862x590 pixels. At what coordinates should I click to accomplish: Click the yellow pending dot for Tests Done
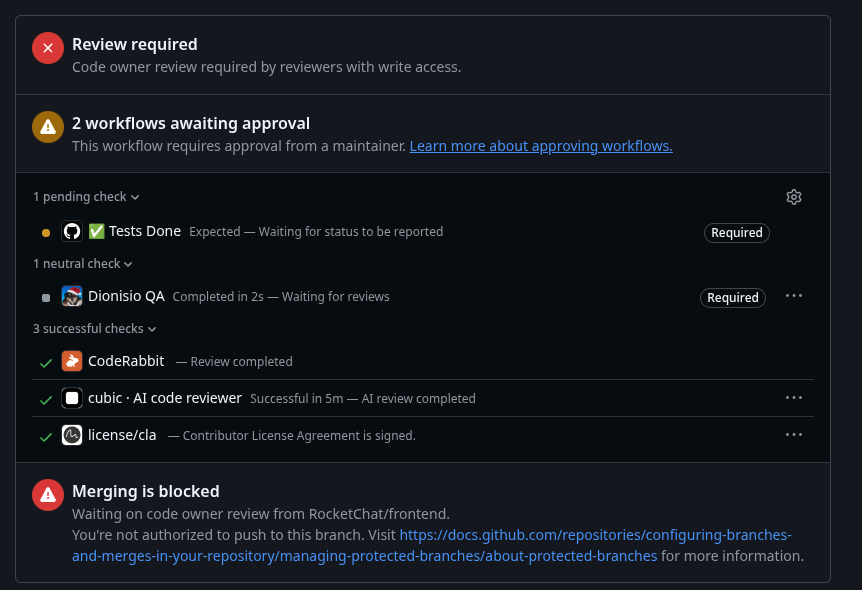pos(46,233)
